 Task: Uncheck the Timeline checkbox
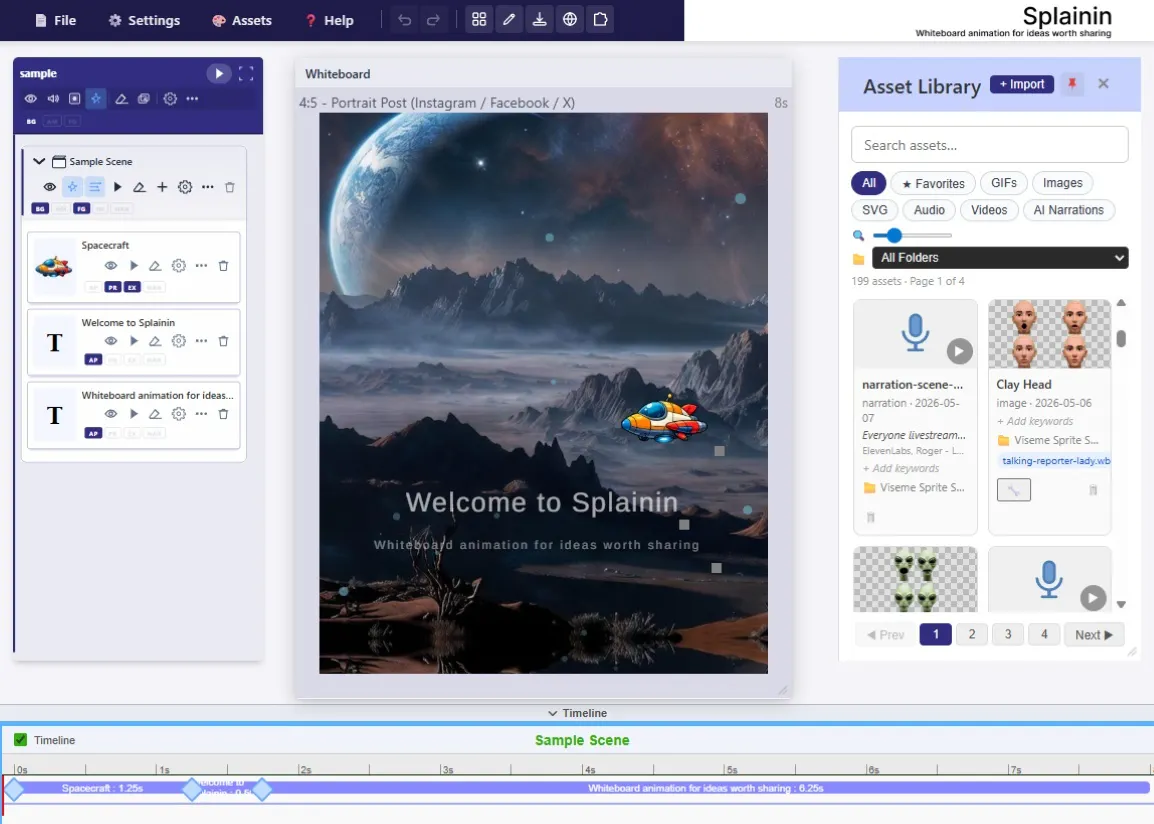click(x=21, y=739)
